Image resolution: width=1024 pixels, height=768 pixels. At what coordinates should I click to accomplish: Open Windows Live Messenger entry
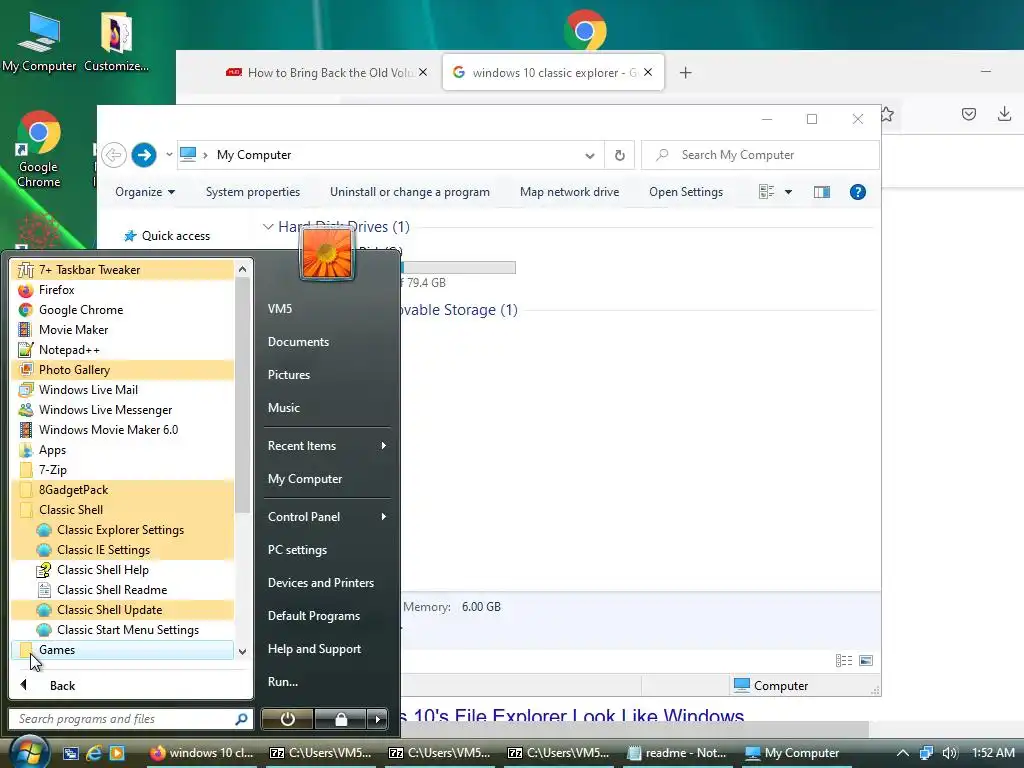pos(122,409)
